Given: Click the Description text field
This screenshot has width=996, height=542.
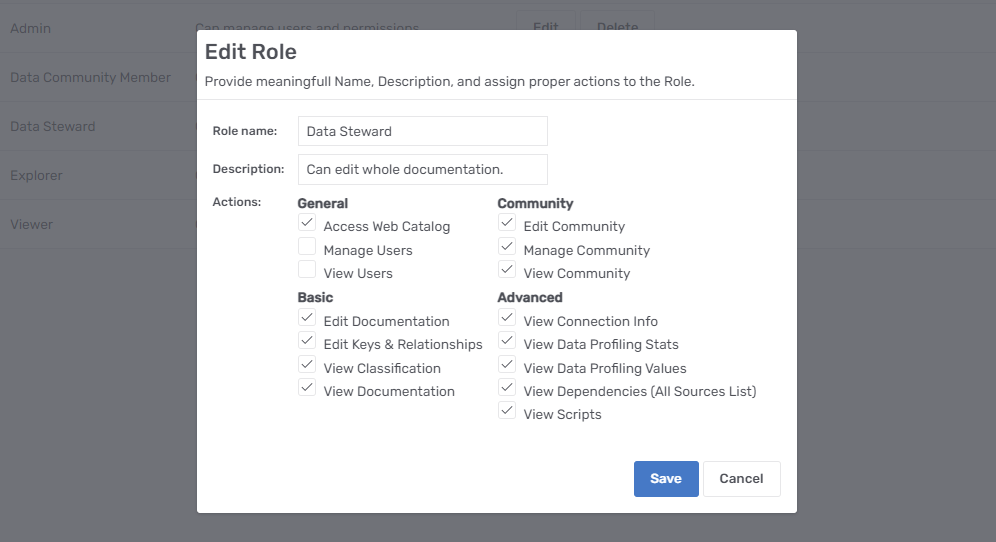Looking at the screenshot, I should coord(422,169).
